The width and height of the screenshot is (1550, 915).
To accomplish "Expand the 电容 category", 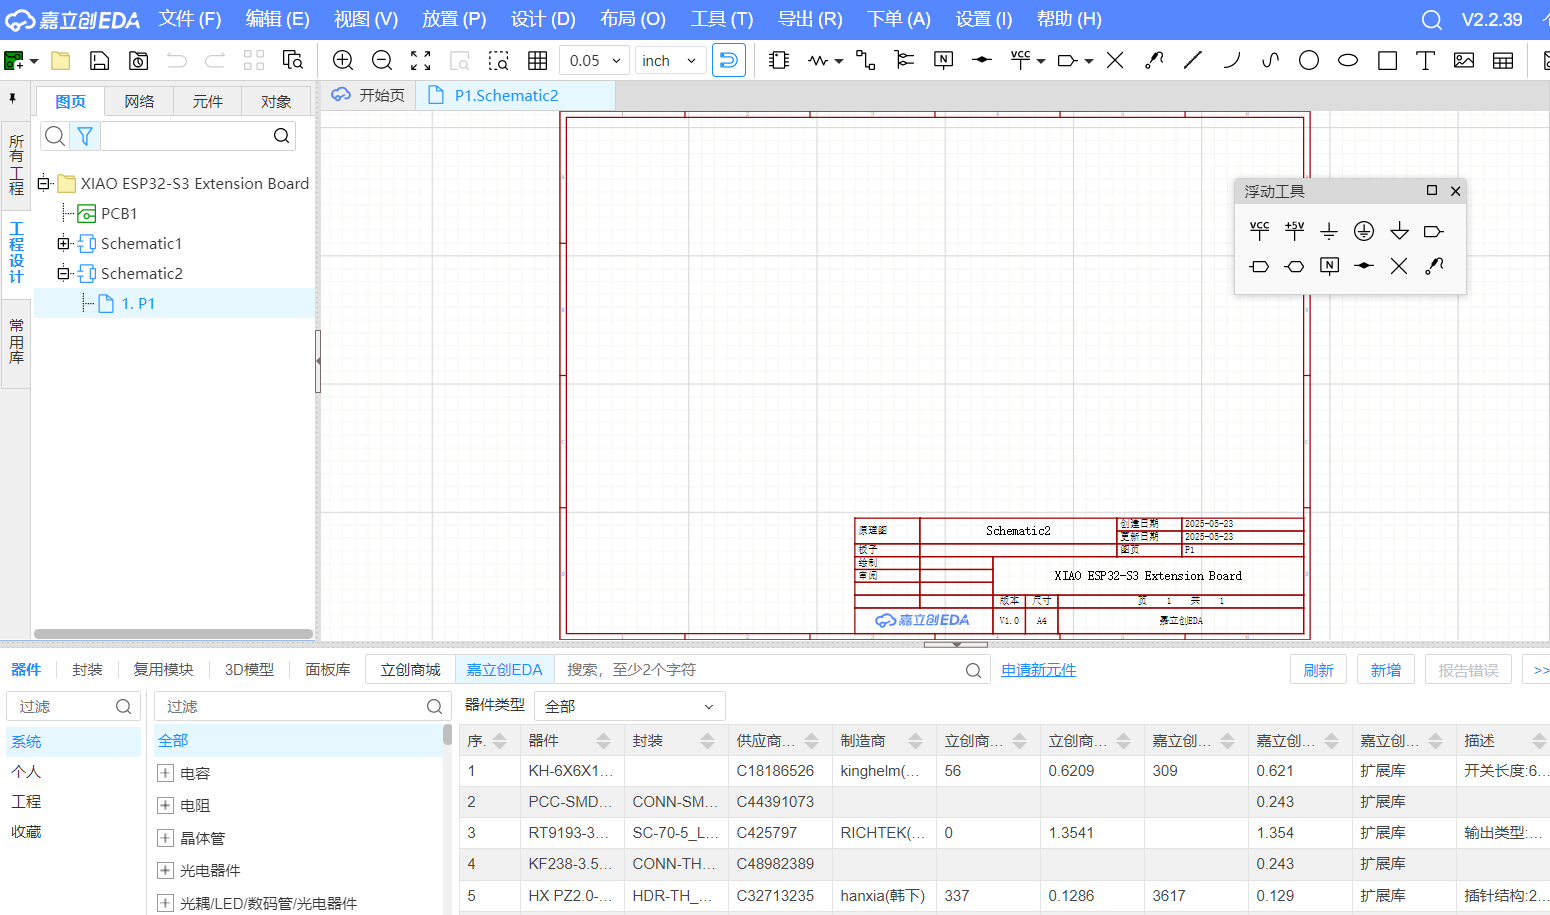I will pos(166,773).
